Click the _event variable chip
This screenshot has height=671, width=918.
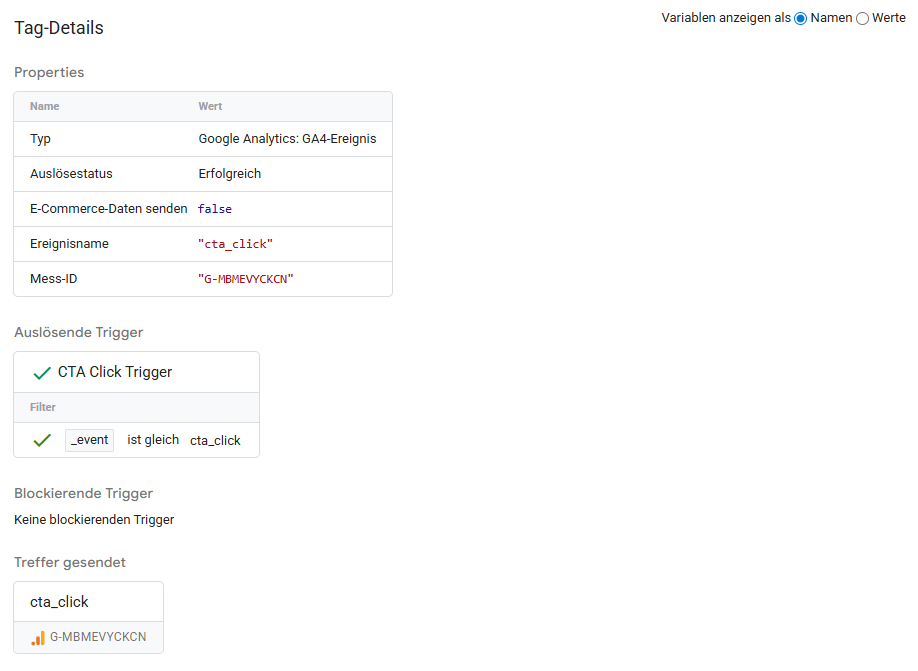tap(90, 440)
